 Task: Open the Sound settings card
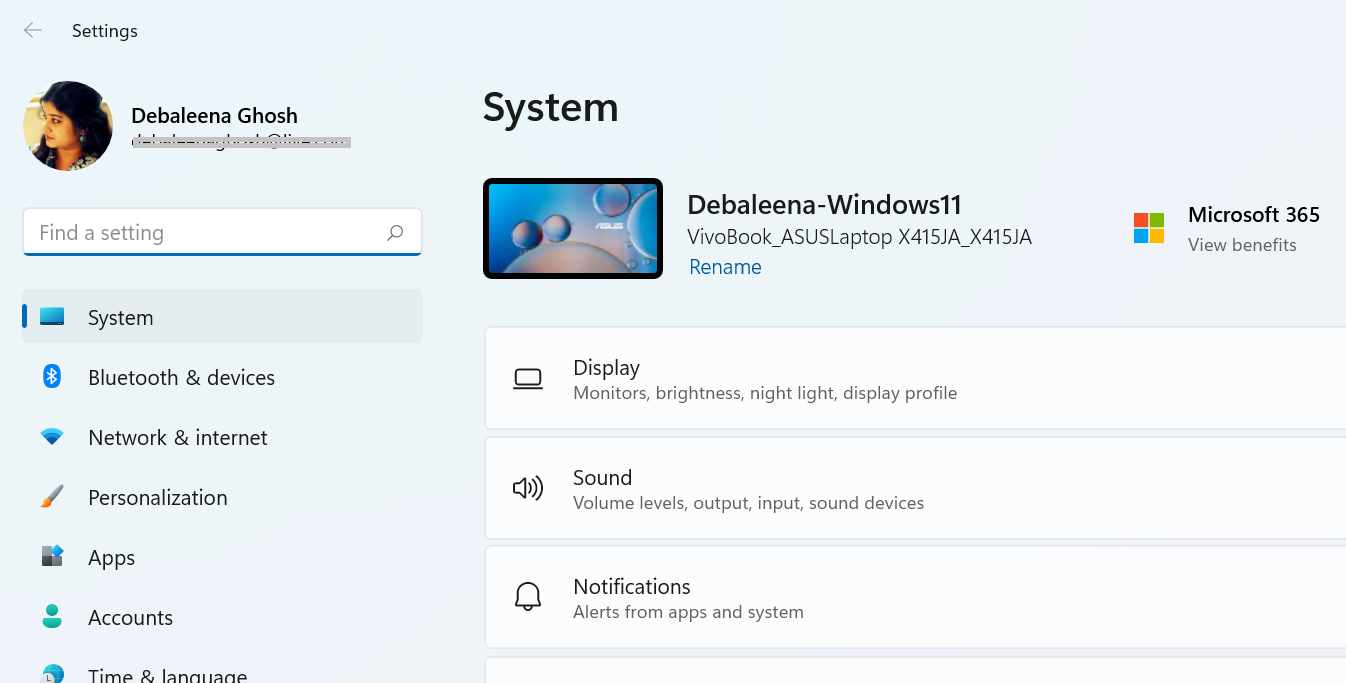coord(915,488)
